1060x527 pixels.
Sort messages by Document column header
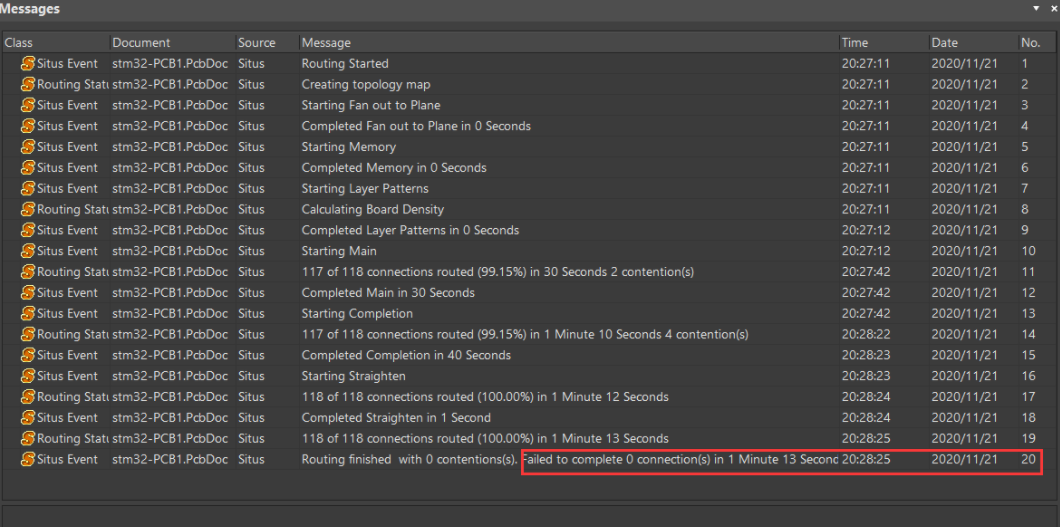[x=172, y=43]
